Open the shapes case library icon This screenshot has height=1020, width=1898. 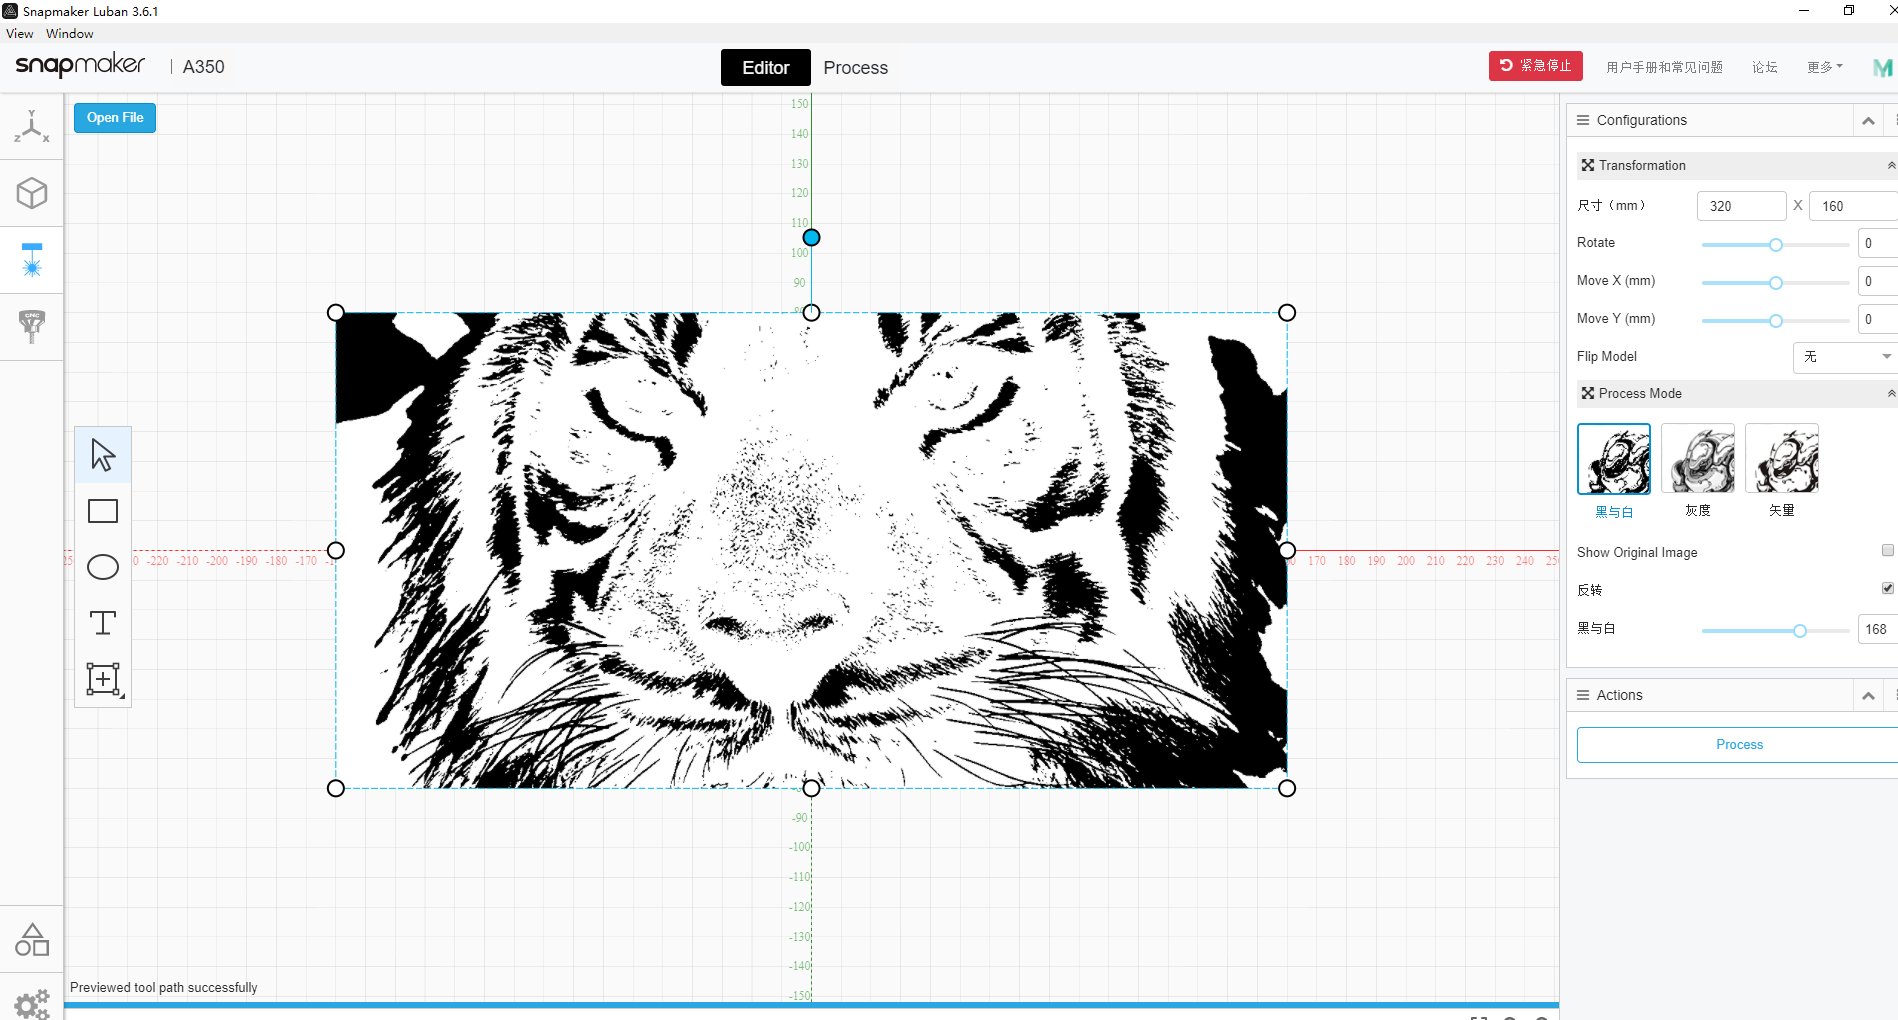click(x=32, y=939)
